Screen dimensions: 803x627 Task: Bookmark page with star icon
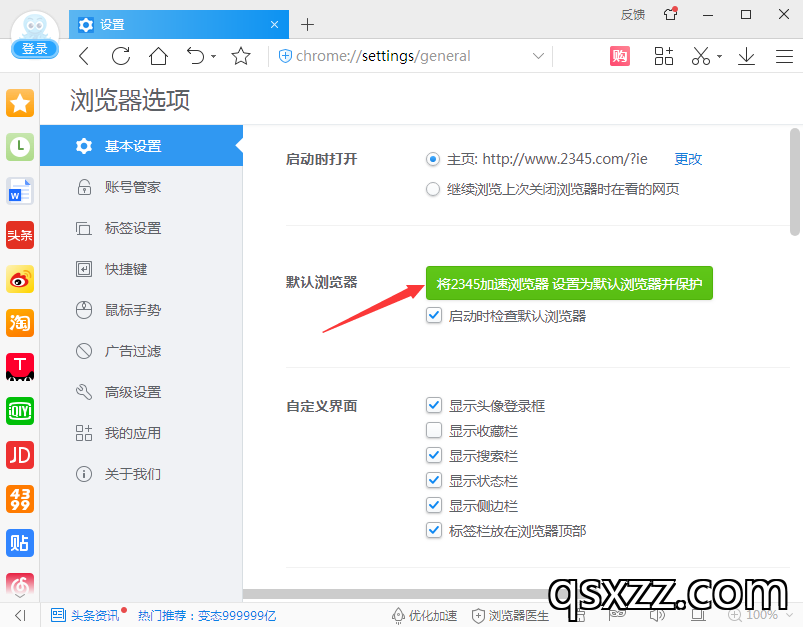pos(241,56)
